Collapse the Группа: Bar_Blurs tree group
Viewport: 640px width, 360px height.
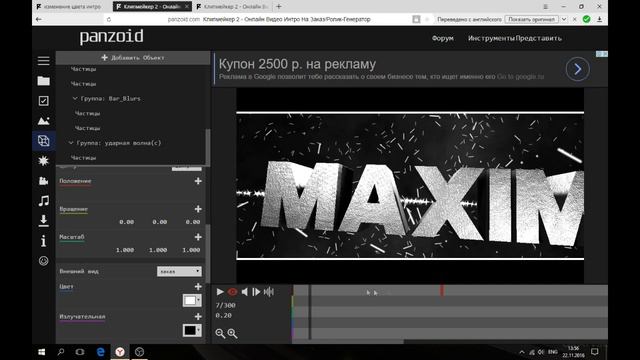(x=75, y=98)
